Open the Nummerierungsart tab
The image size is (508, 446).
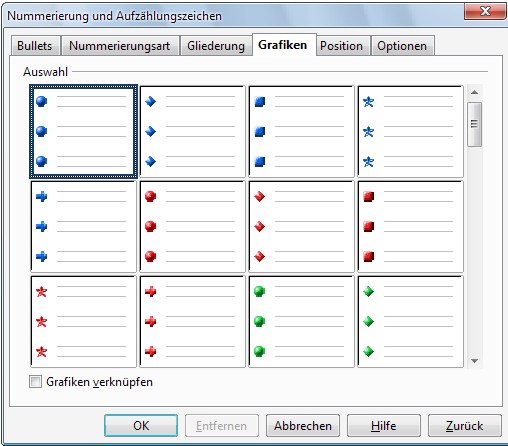click(120, 46)
